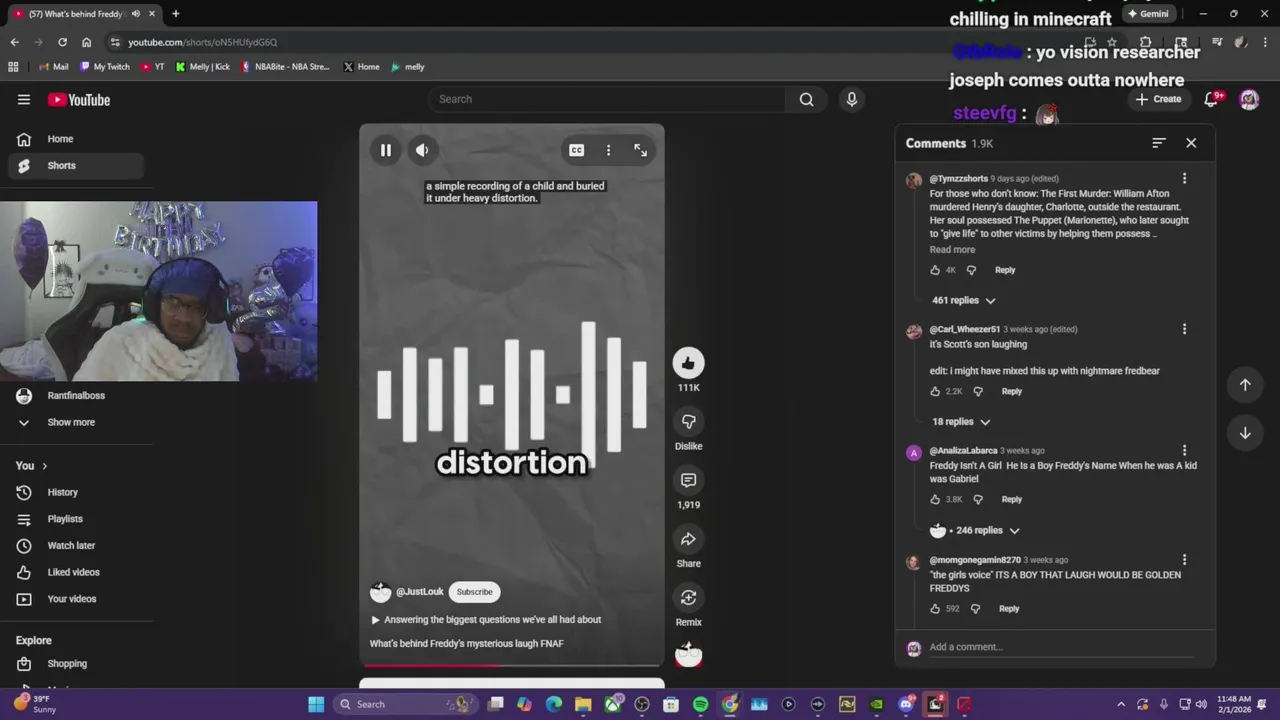
Task: Close the Comments panel
Action: [x=1191, y=143]
